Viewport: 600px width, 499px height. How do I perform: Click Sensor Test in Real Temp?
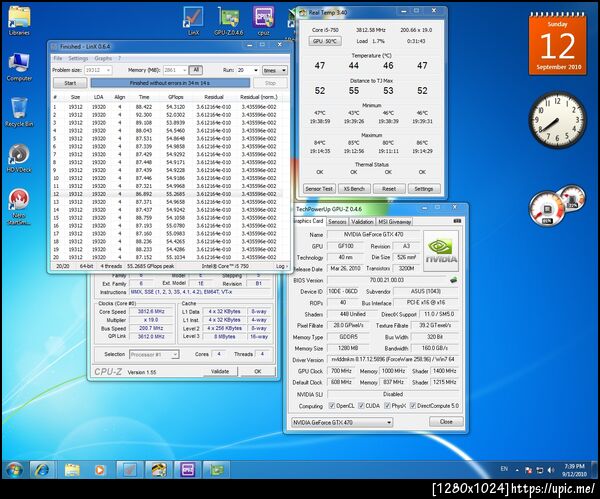pos(319,189)
